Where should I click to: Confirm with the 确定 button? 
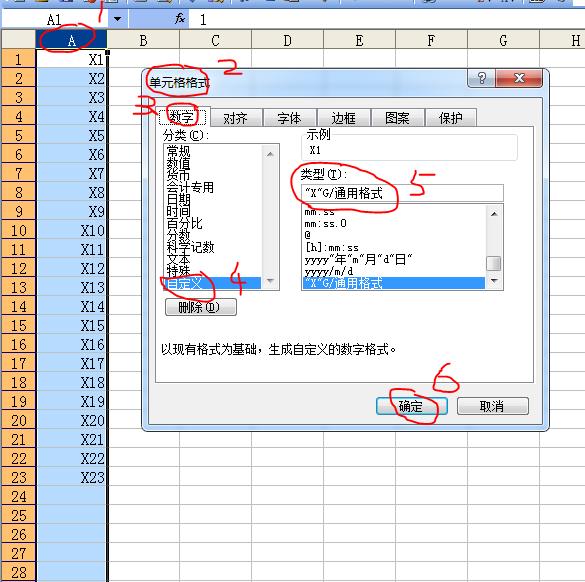click(x=412, y=406)
